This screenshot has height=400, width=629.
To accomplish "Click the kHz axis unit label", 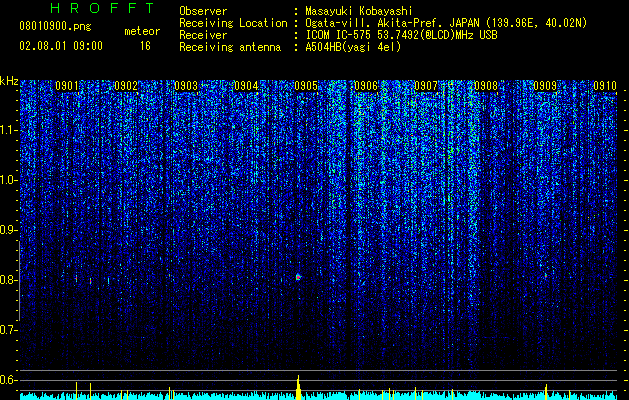I will coord(9,81).
